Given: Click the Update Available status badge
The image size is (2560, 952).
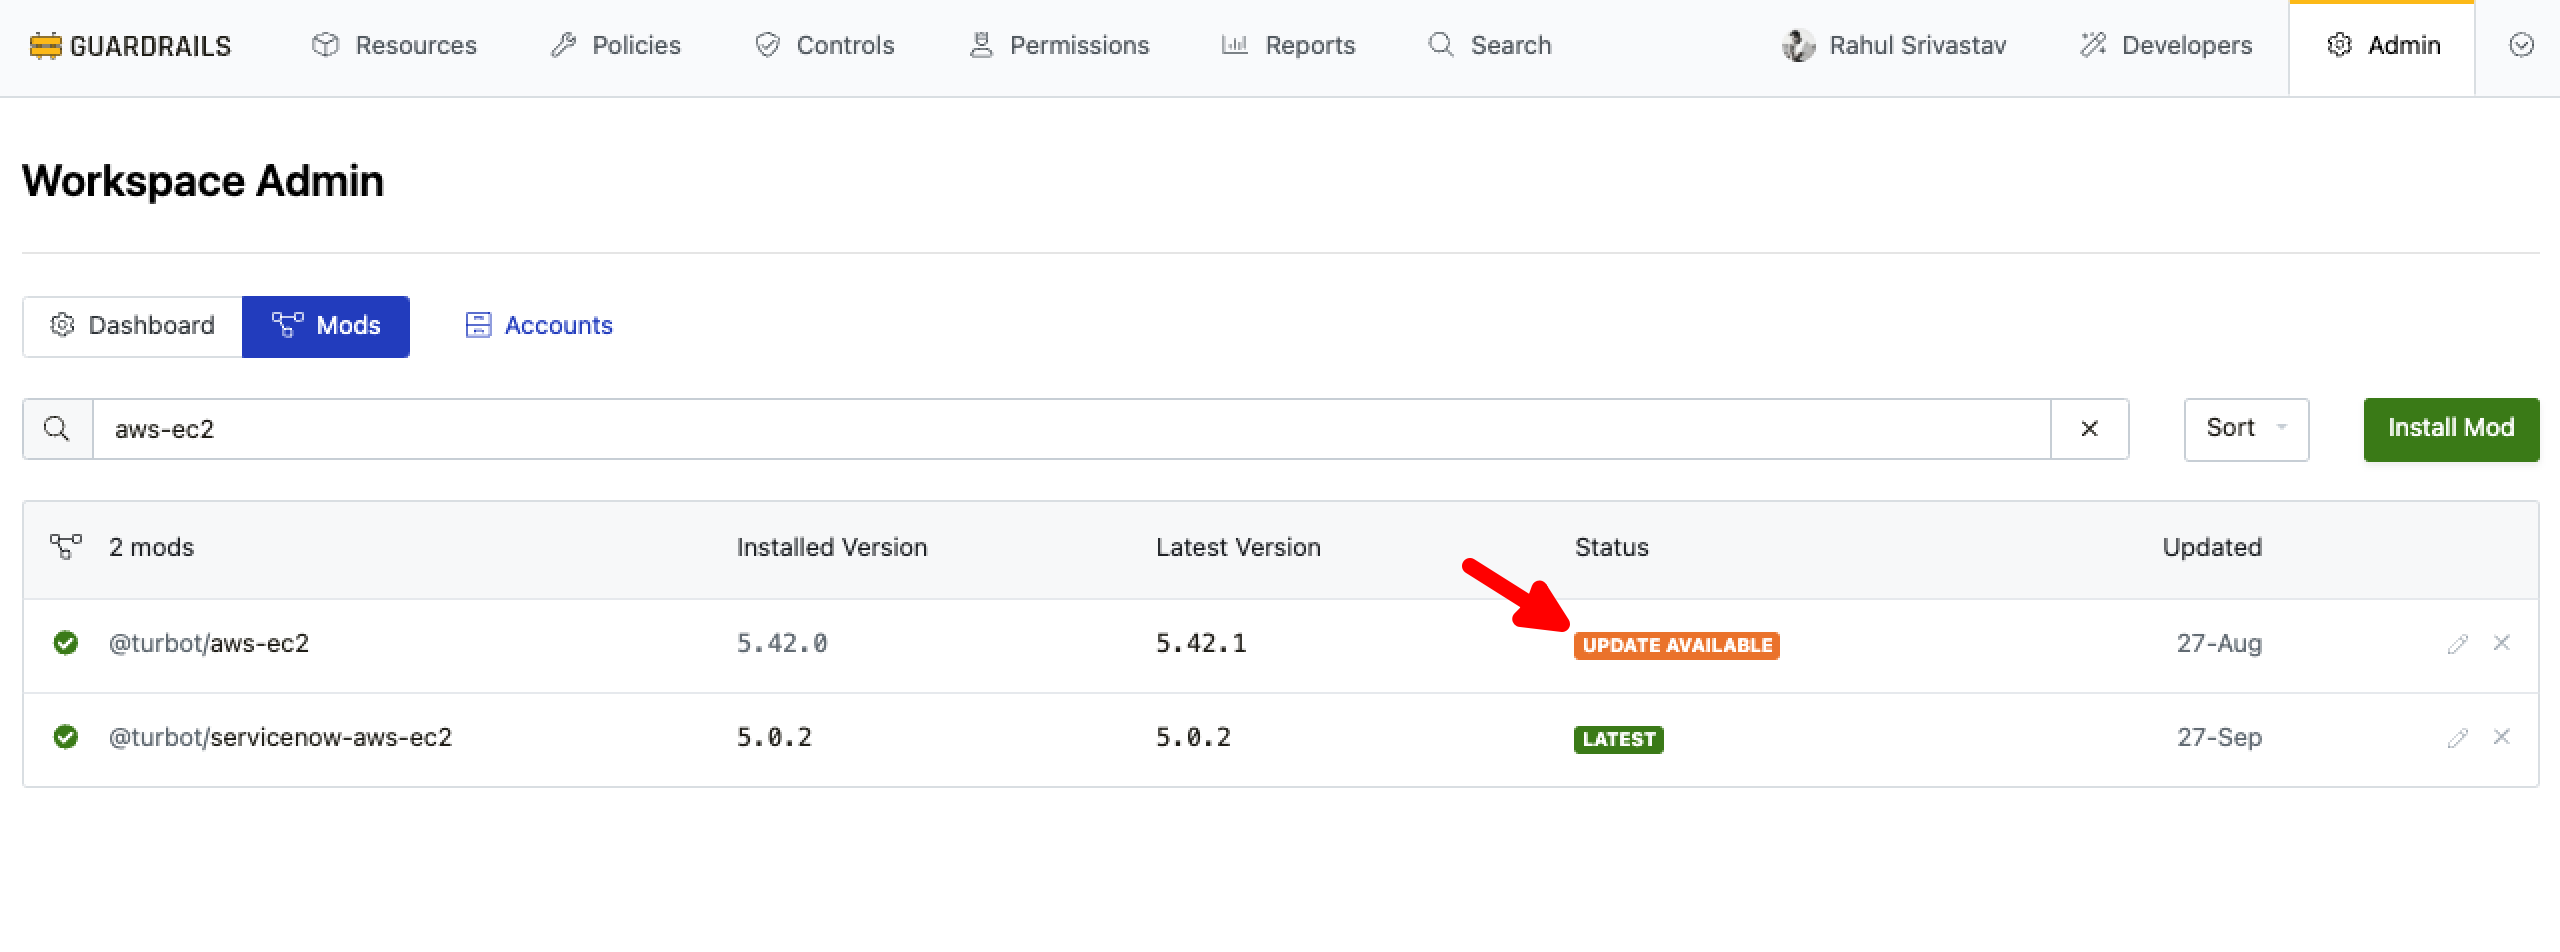Looking at the screenshot, I should pos(1676,645).
